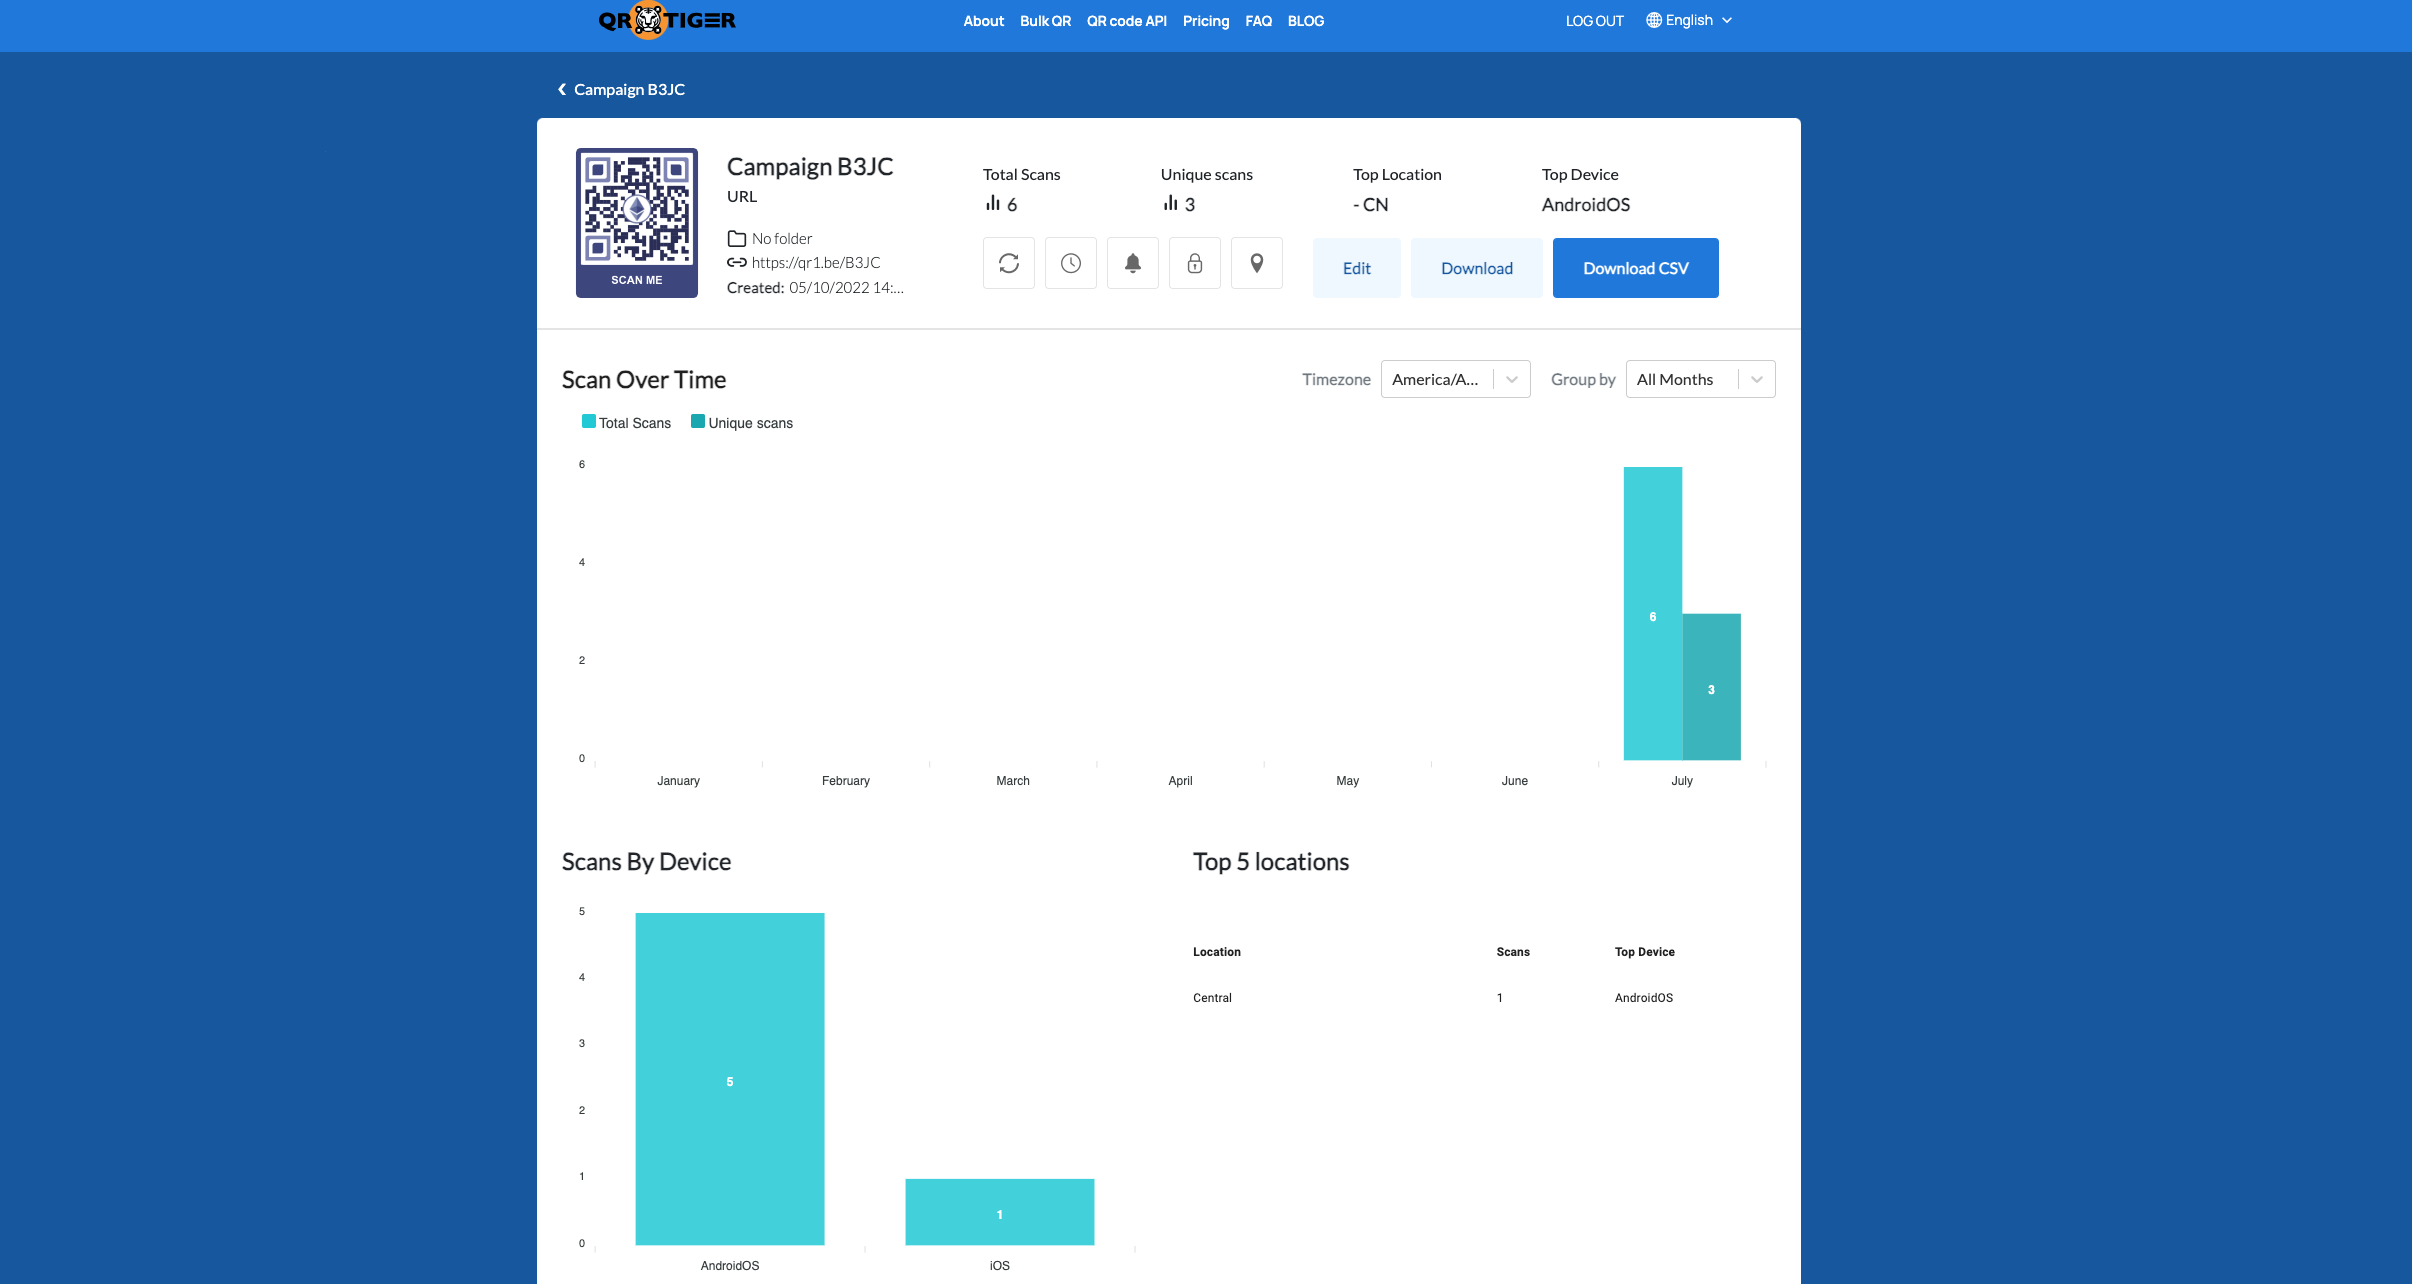
Task: Click the Download button
Action: [1477, 268]
